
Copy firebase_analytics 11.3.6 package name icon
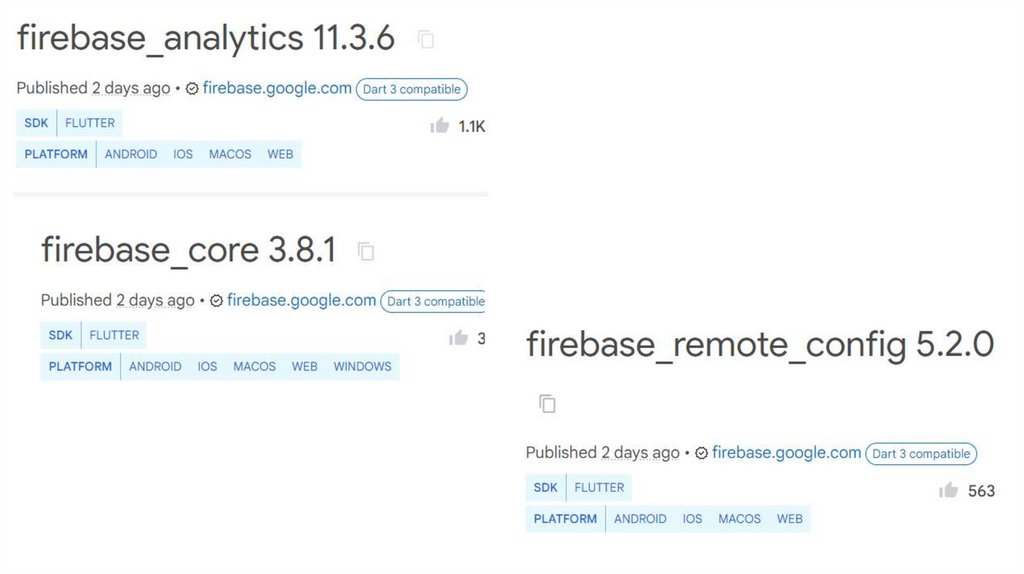pyautogui.click(x=427, y=40)
